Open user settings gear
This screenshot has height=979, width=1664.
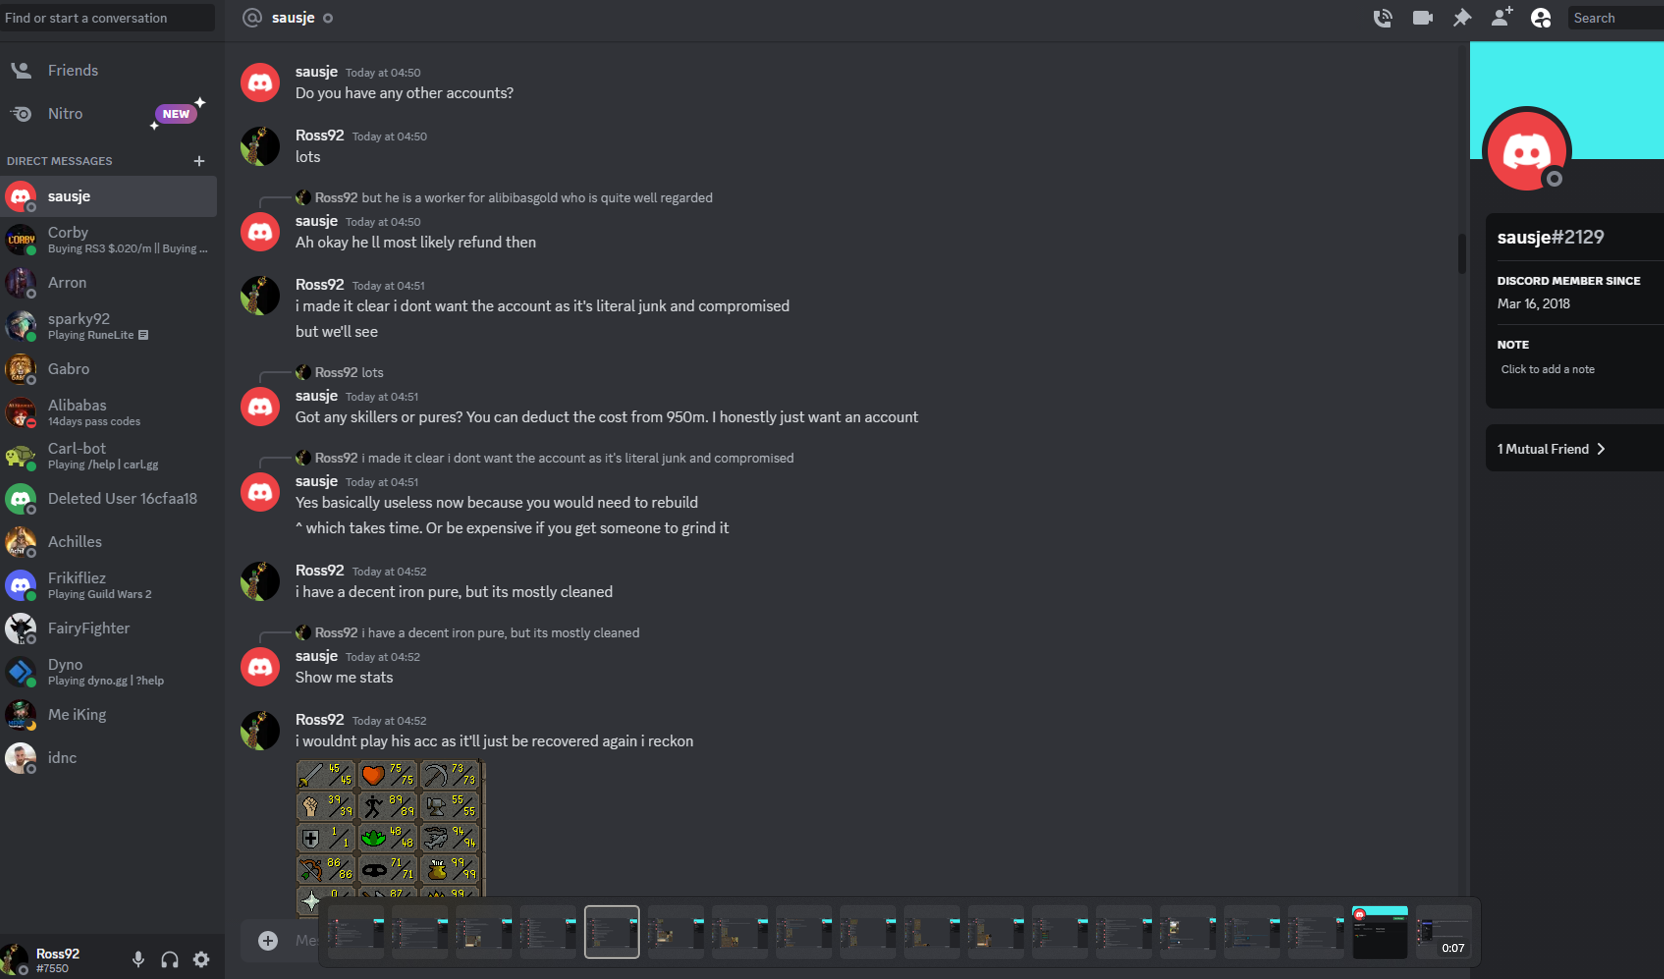[201, 960]
